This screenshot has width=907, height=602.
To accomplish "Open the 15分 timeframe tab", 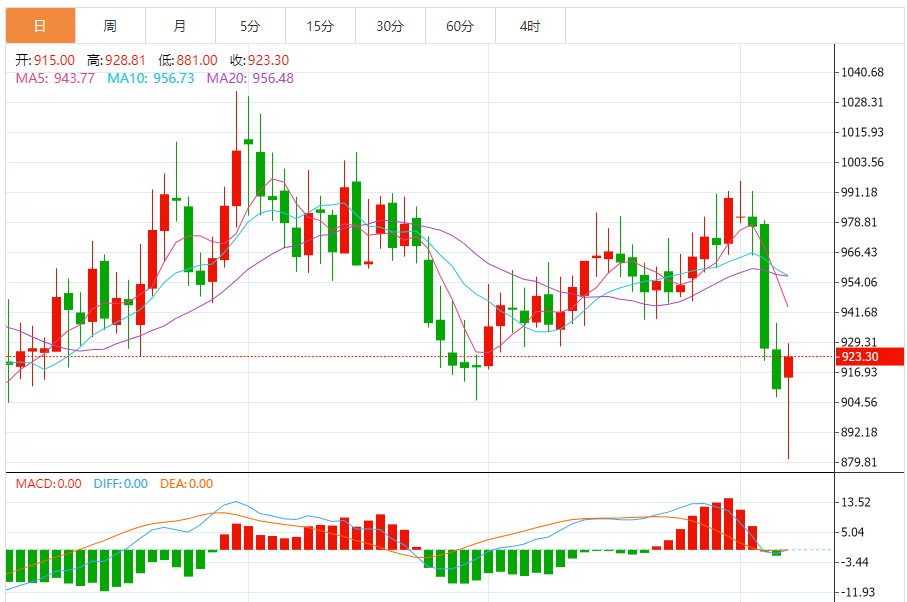I will [x=320, y=26].
